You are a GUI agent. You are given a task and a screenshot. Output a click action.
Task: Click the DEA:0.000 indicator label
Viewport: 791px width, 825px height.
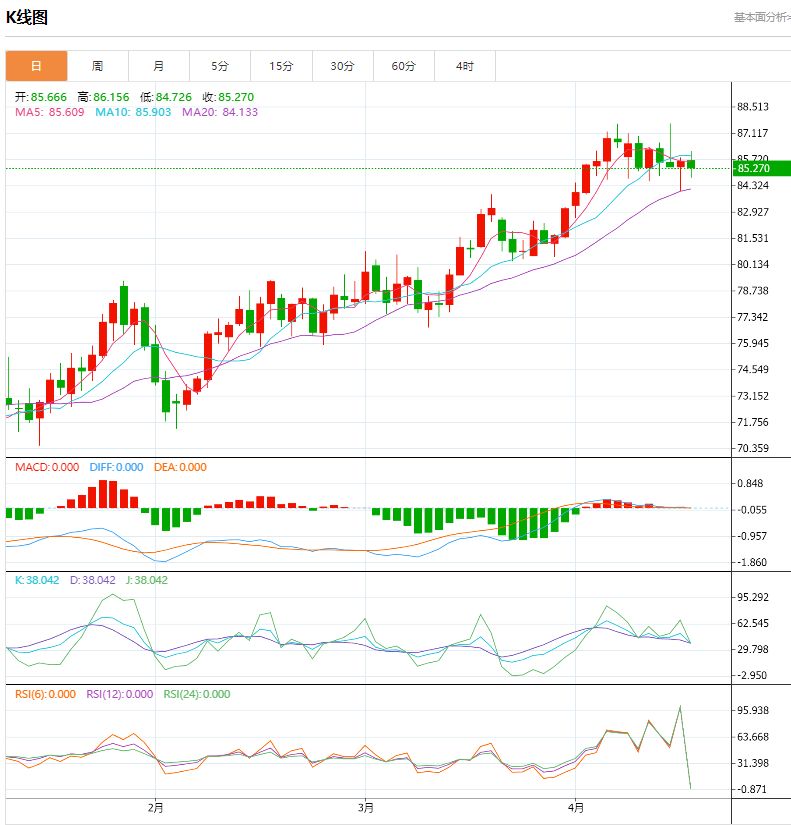click(180, 467)
